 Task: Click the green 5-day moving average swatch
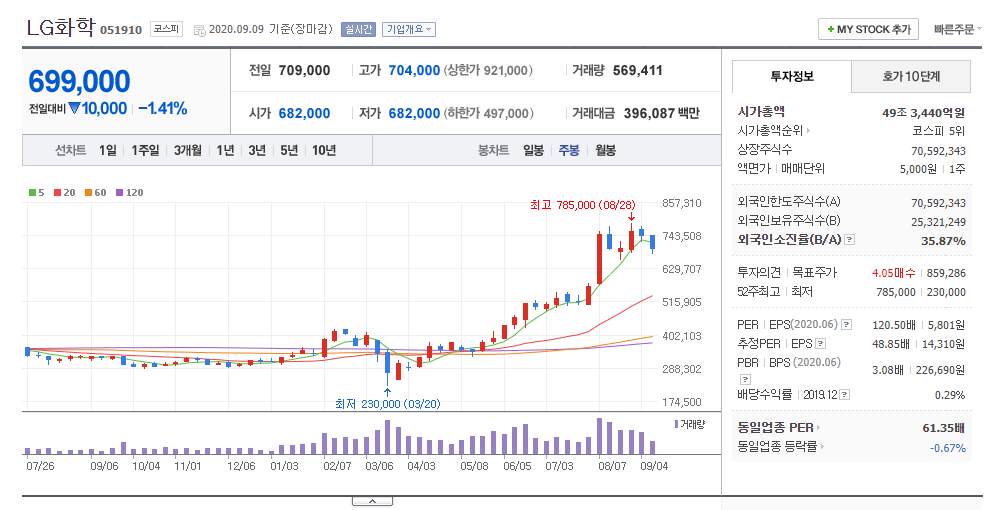point(32,193)
